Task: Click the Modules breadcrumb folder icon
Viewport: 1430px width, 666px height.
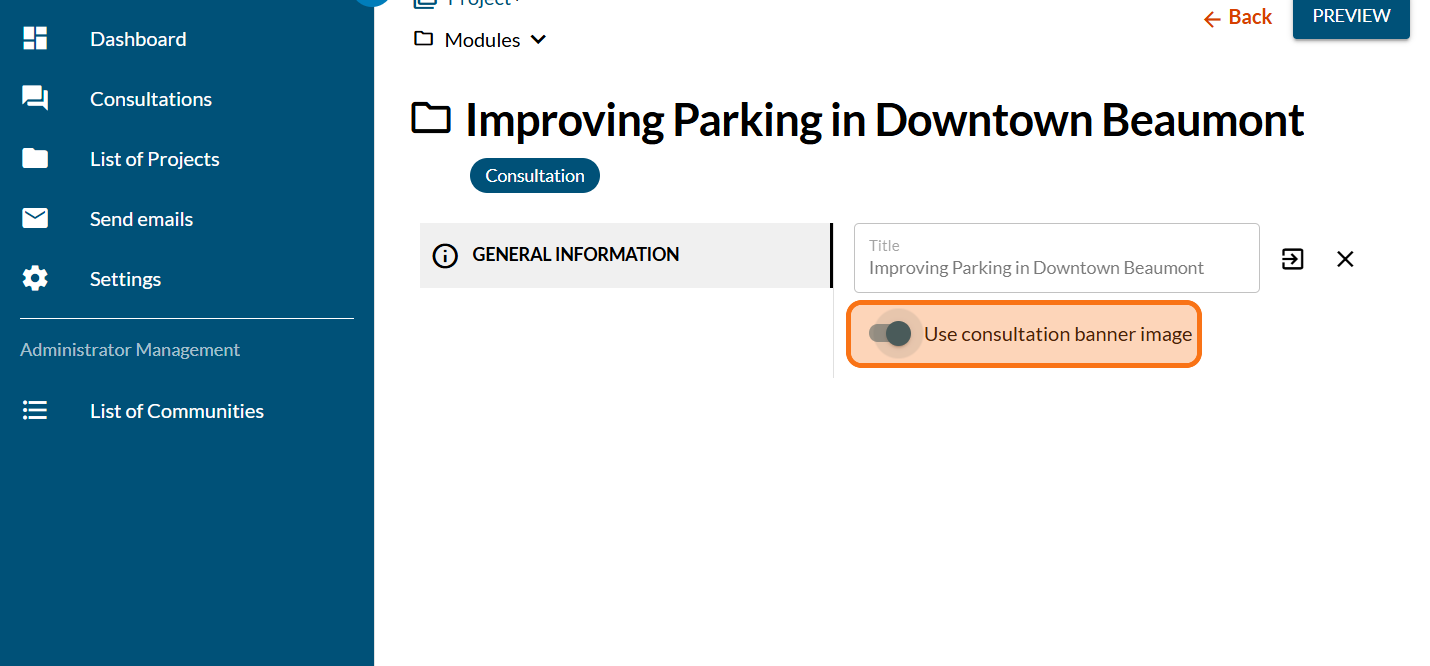Action: pyautogui.click(x=424, y=39)
